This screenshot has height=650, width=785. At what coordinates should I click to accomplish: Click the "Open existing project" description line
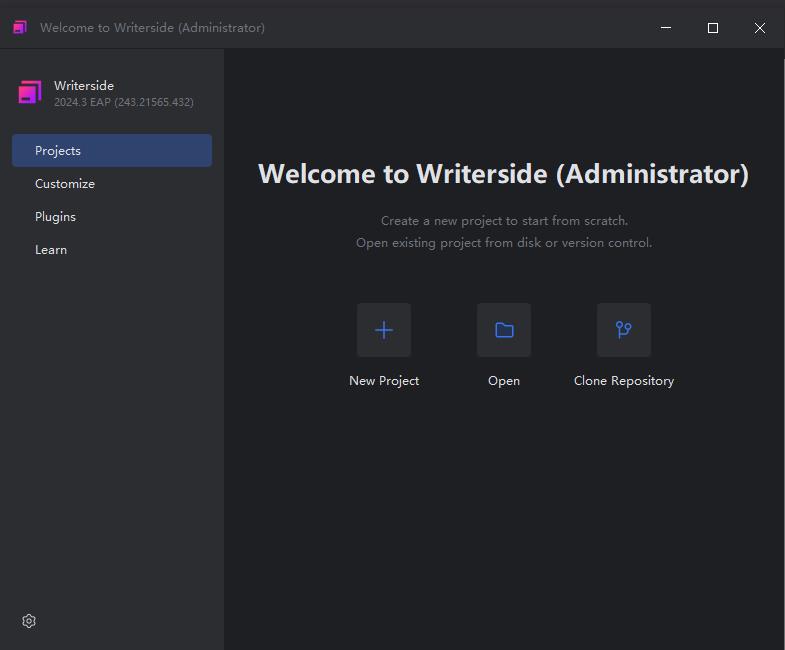(x=504, y=243)
